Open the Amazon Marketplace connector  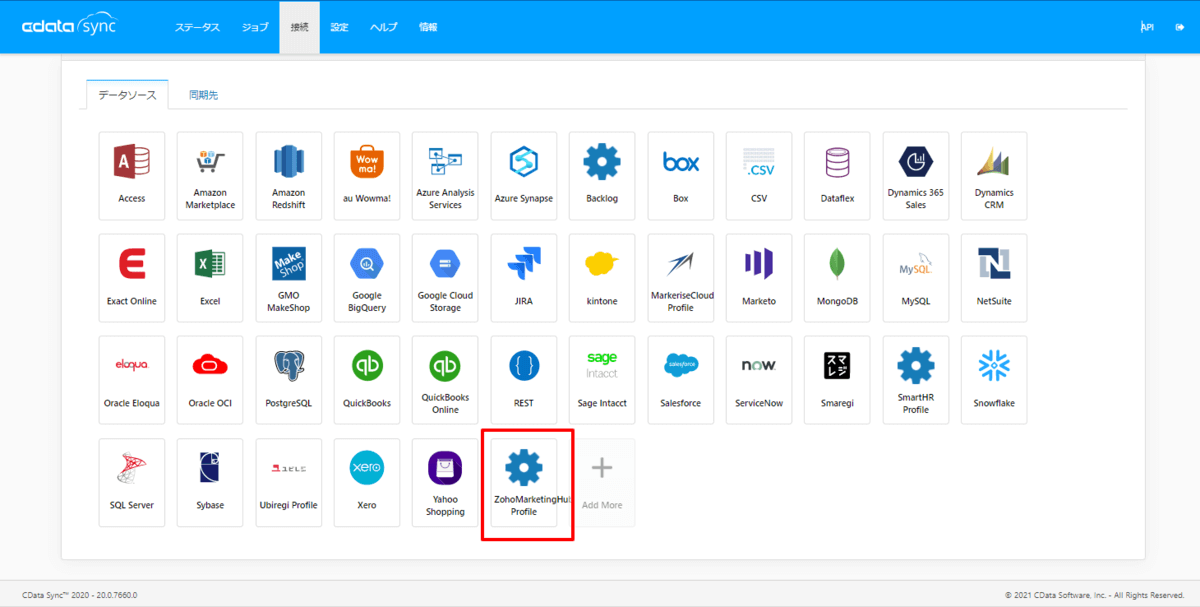pyautogui.click(x=210, y=176)
